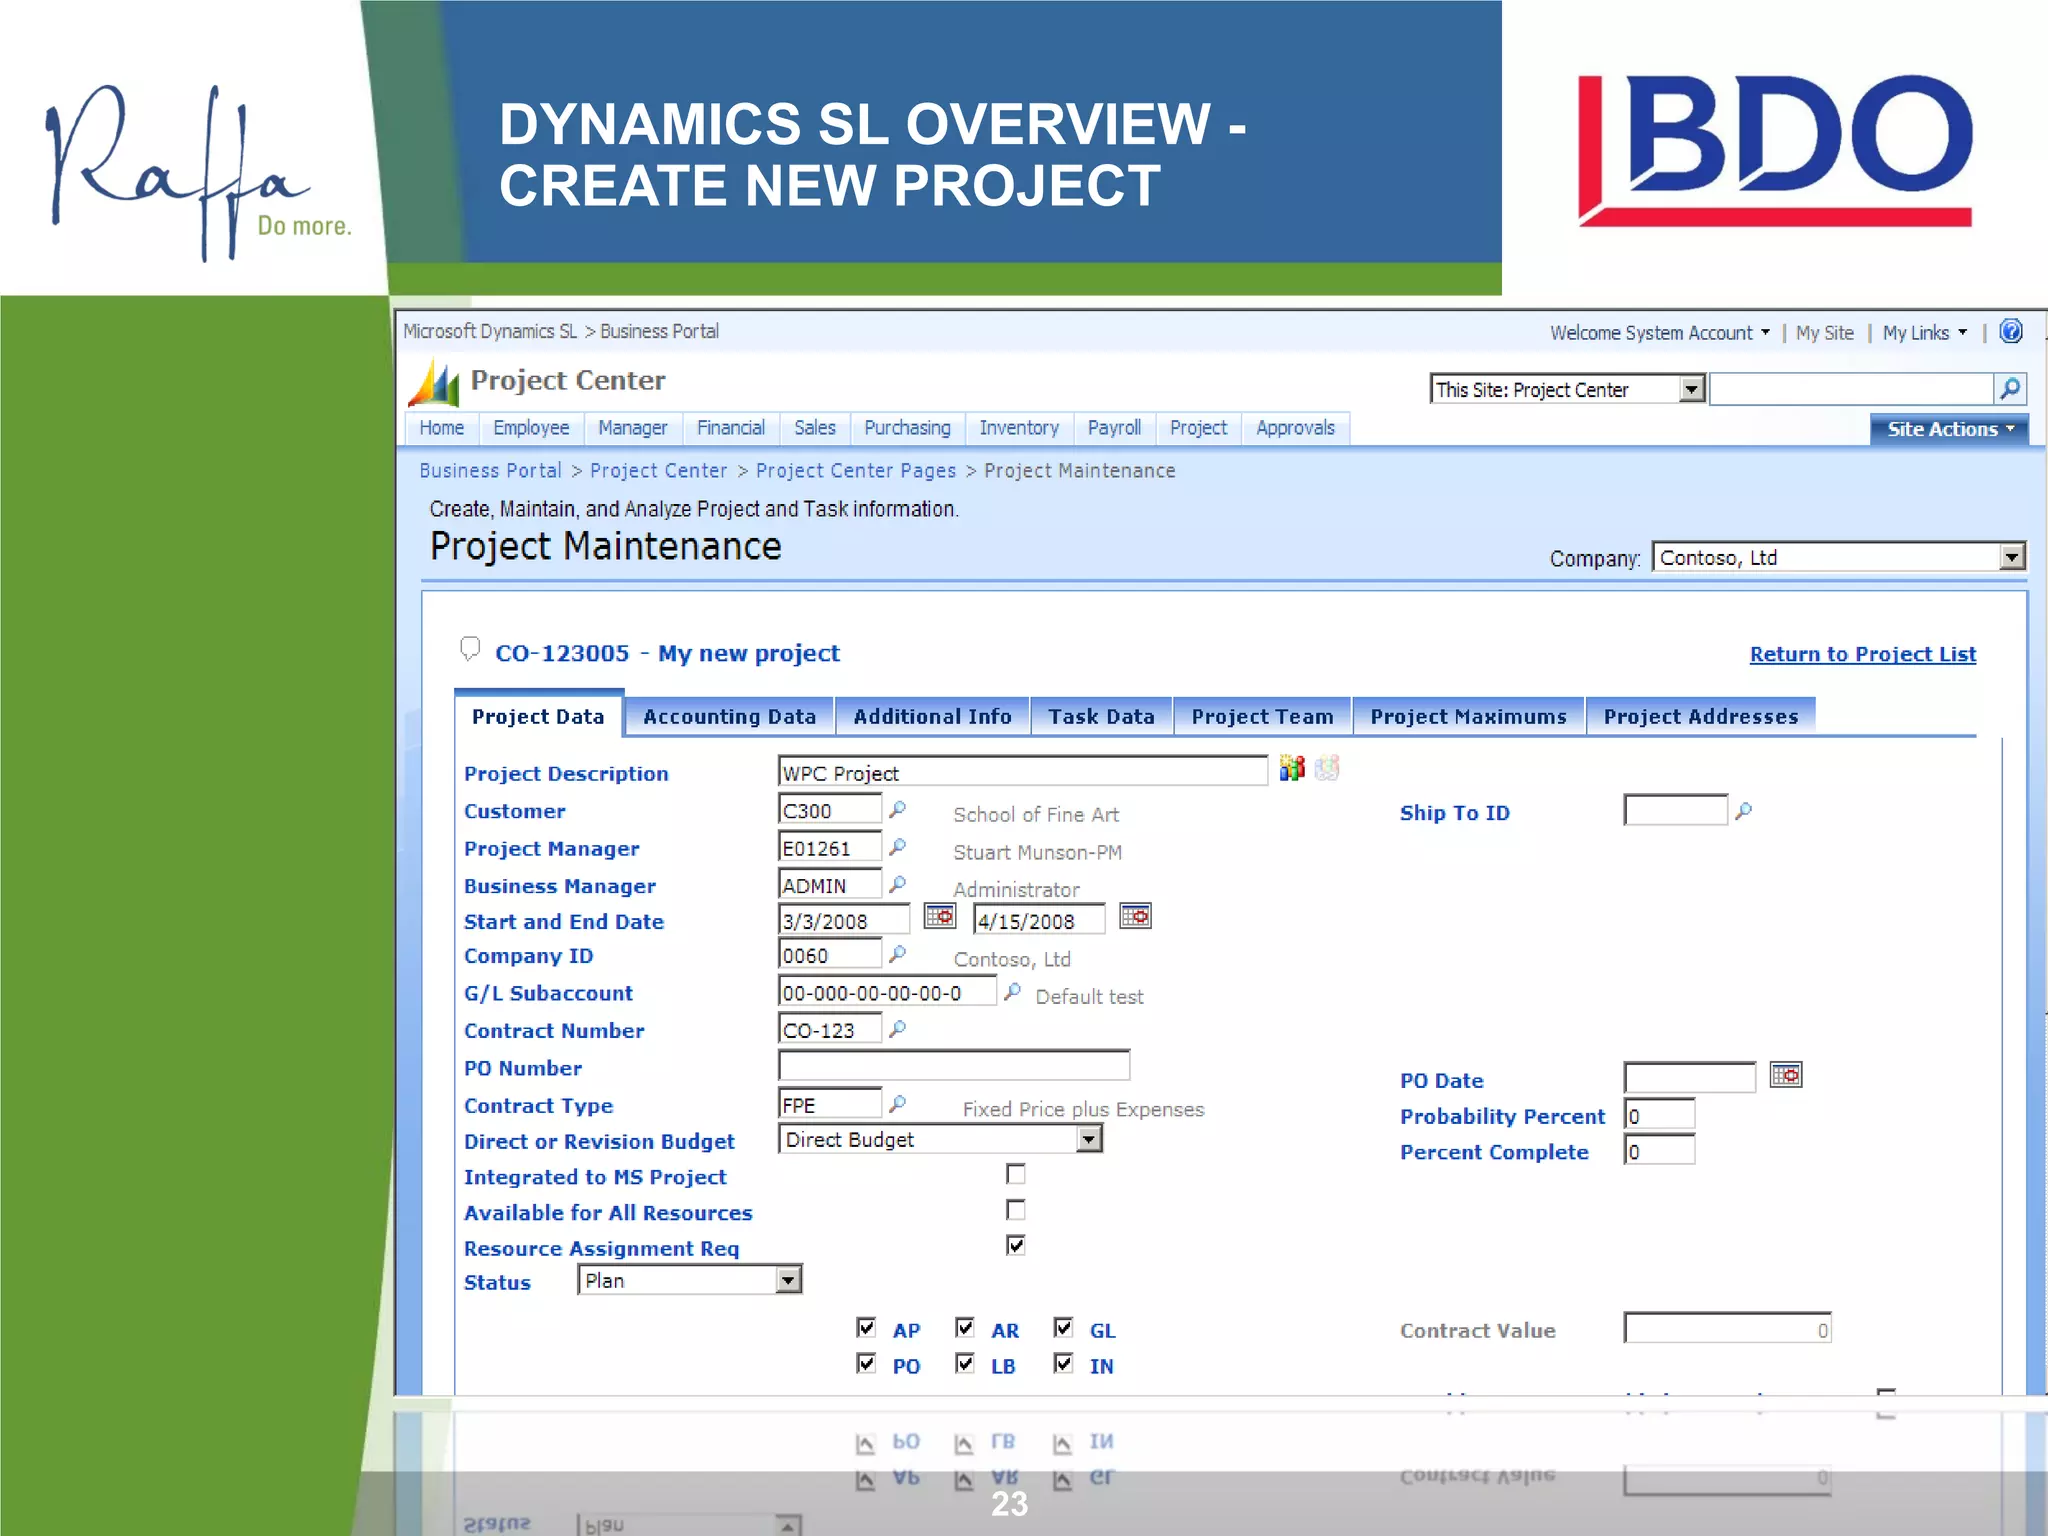The height and width of the screenshot is (1536, 2048).
Task: Click the site search text box
Action: click(1851, 389)
